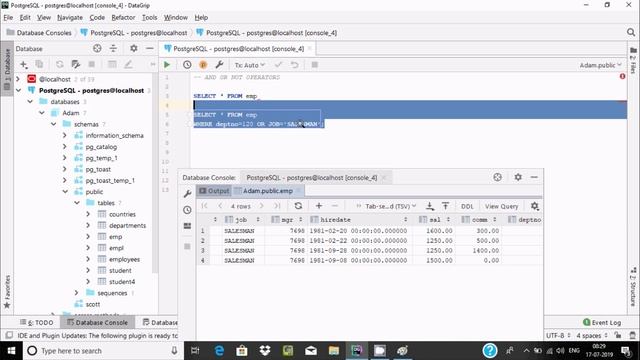Open results grid settings gear
Viewport: 640px width, 360px height.
535,206
